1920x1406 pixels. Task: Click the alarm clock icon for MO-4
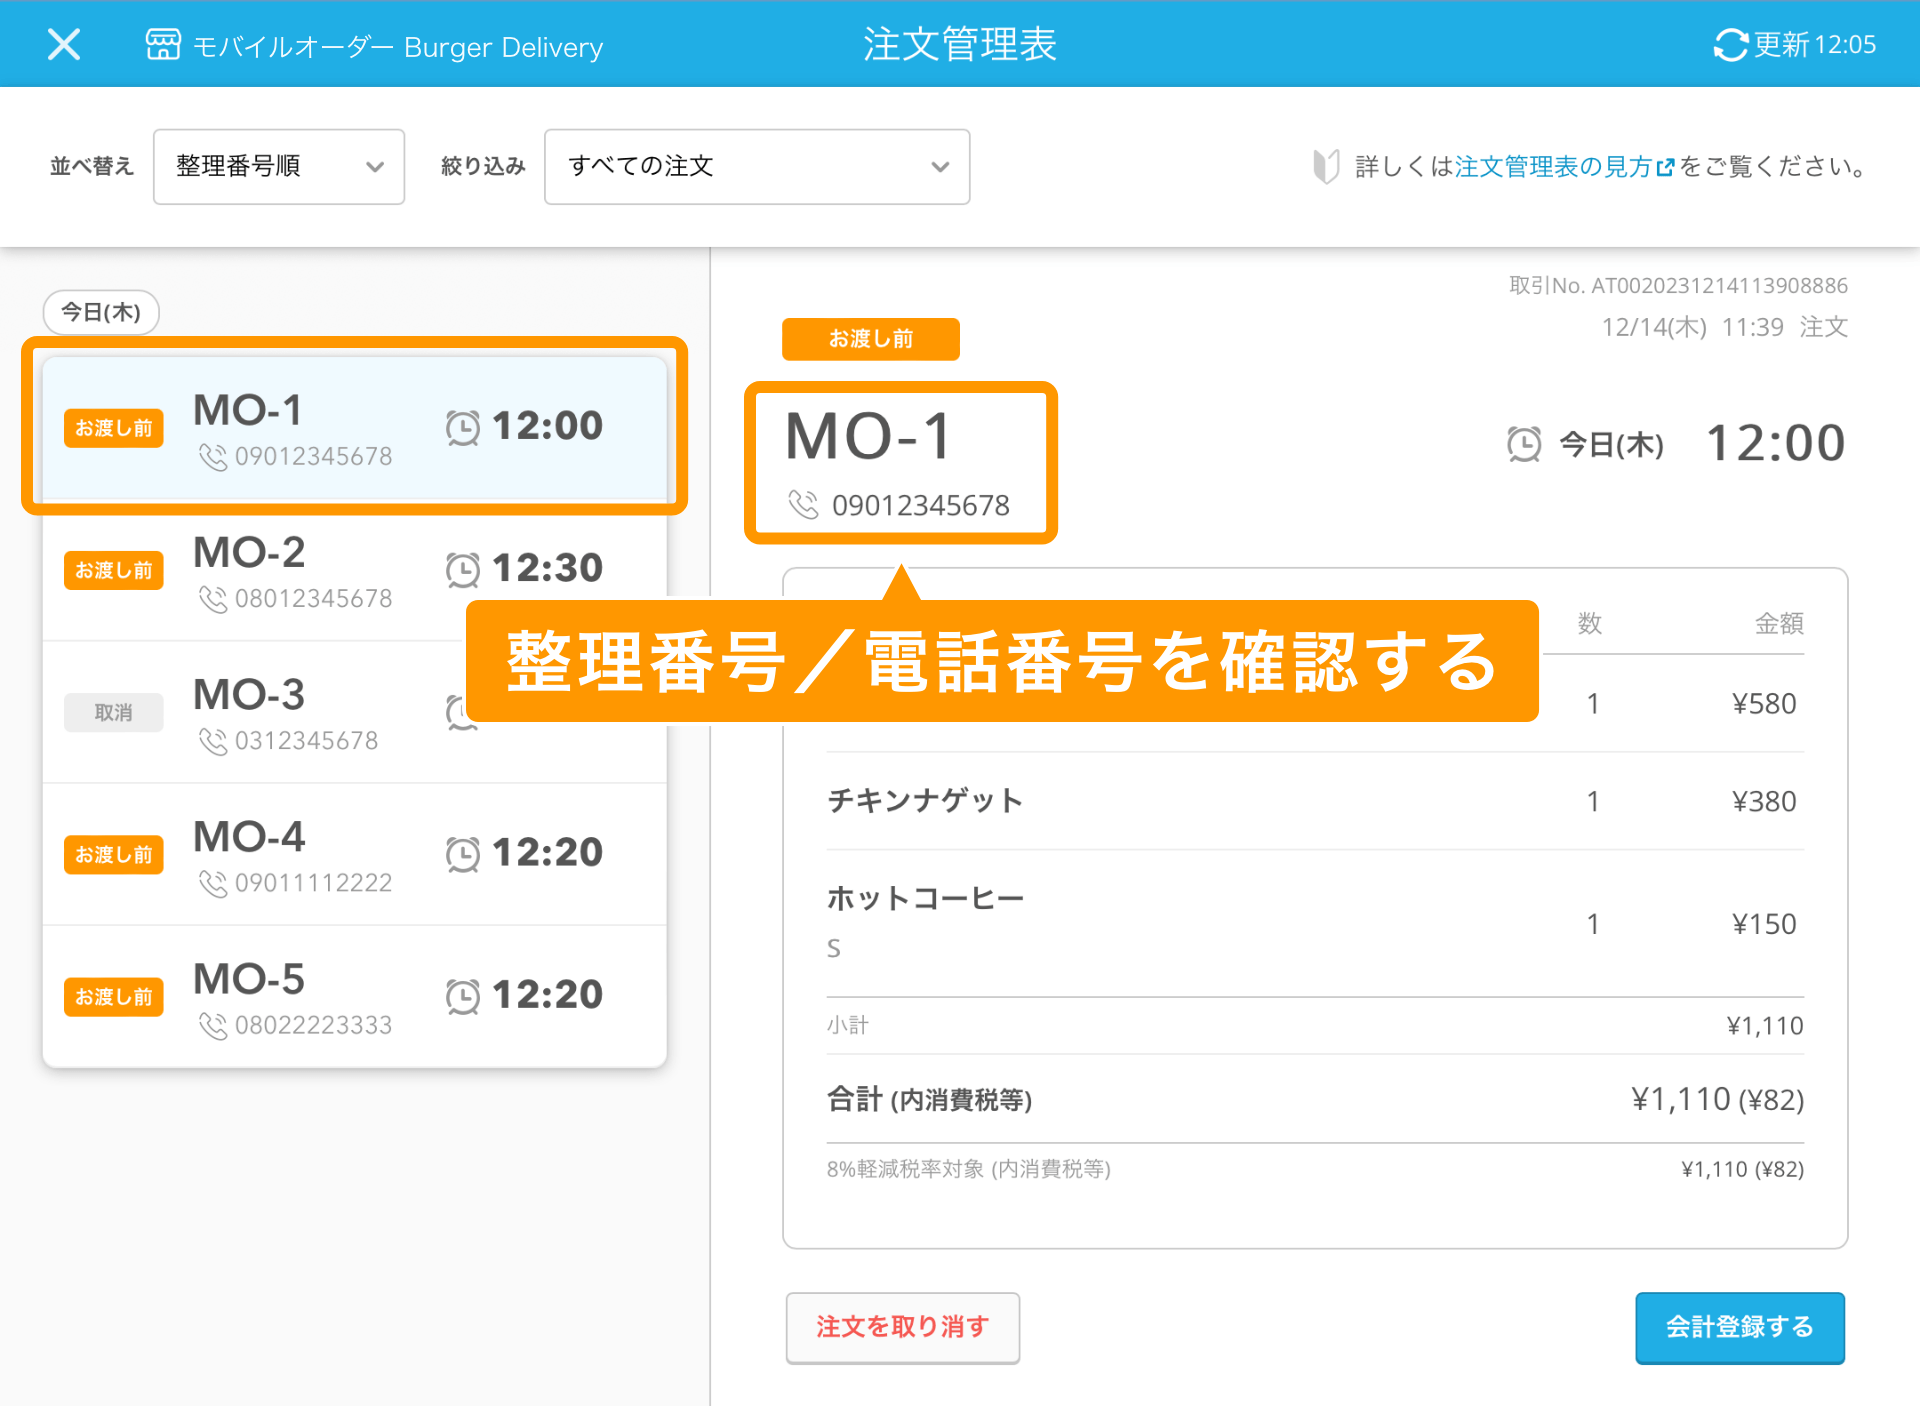tap(463, 854)
